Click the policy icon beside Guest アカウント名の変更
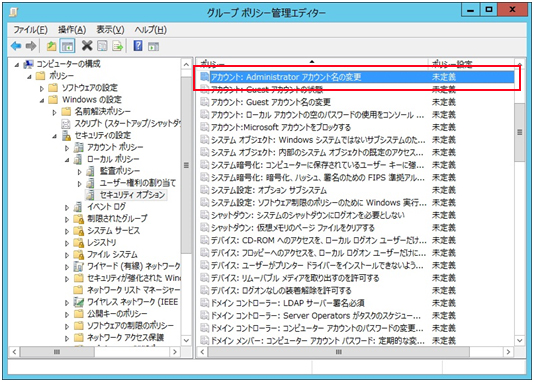The width and height of the screenshot is (534, 382). pos(204,102)
